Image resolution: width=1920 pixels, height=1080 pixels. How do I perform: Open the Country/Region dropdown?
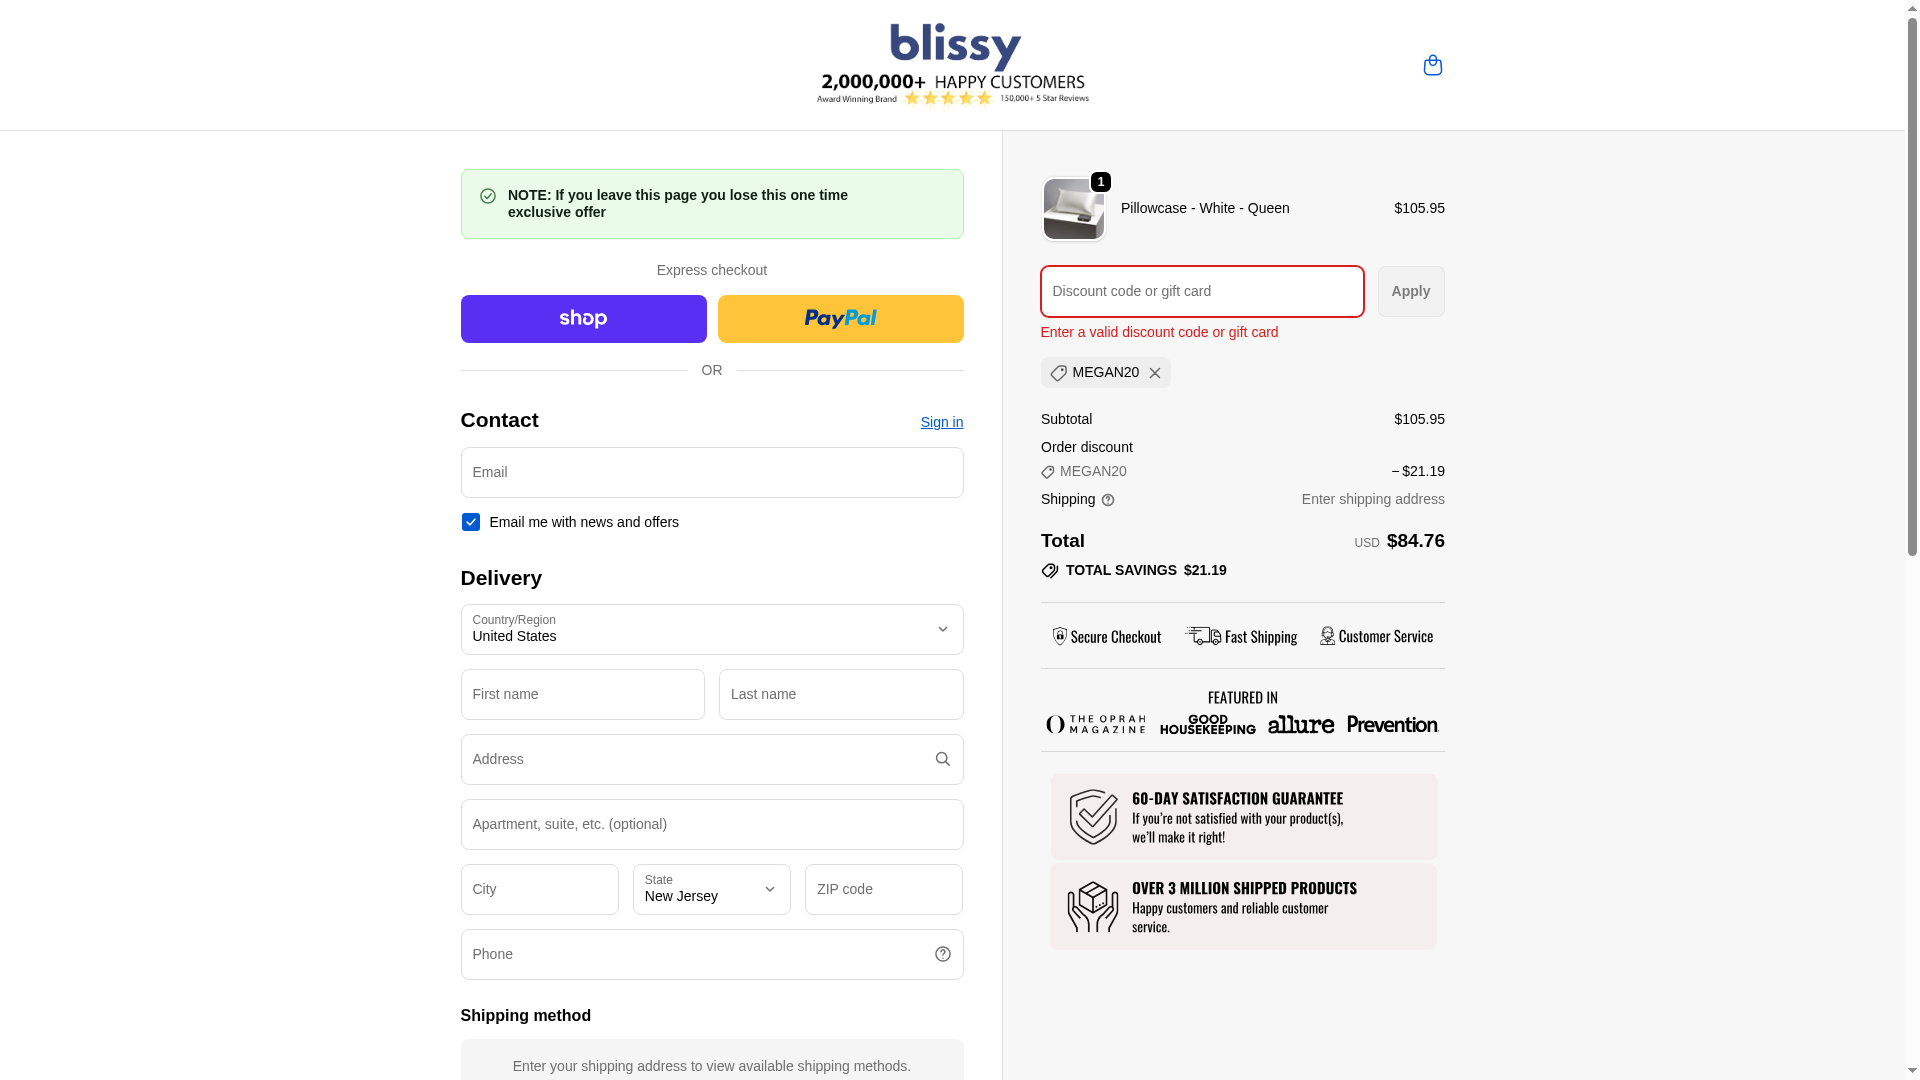coord(711,629)
